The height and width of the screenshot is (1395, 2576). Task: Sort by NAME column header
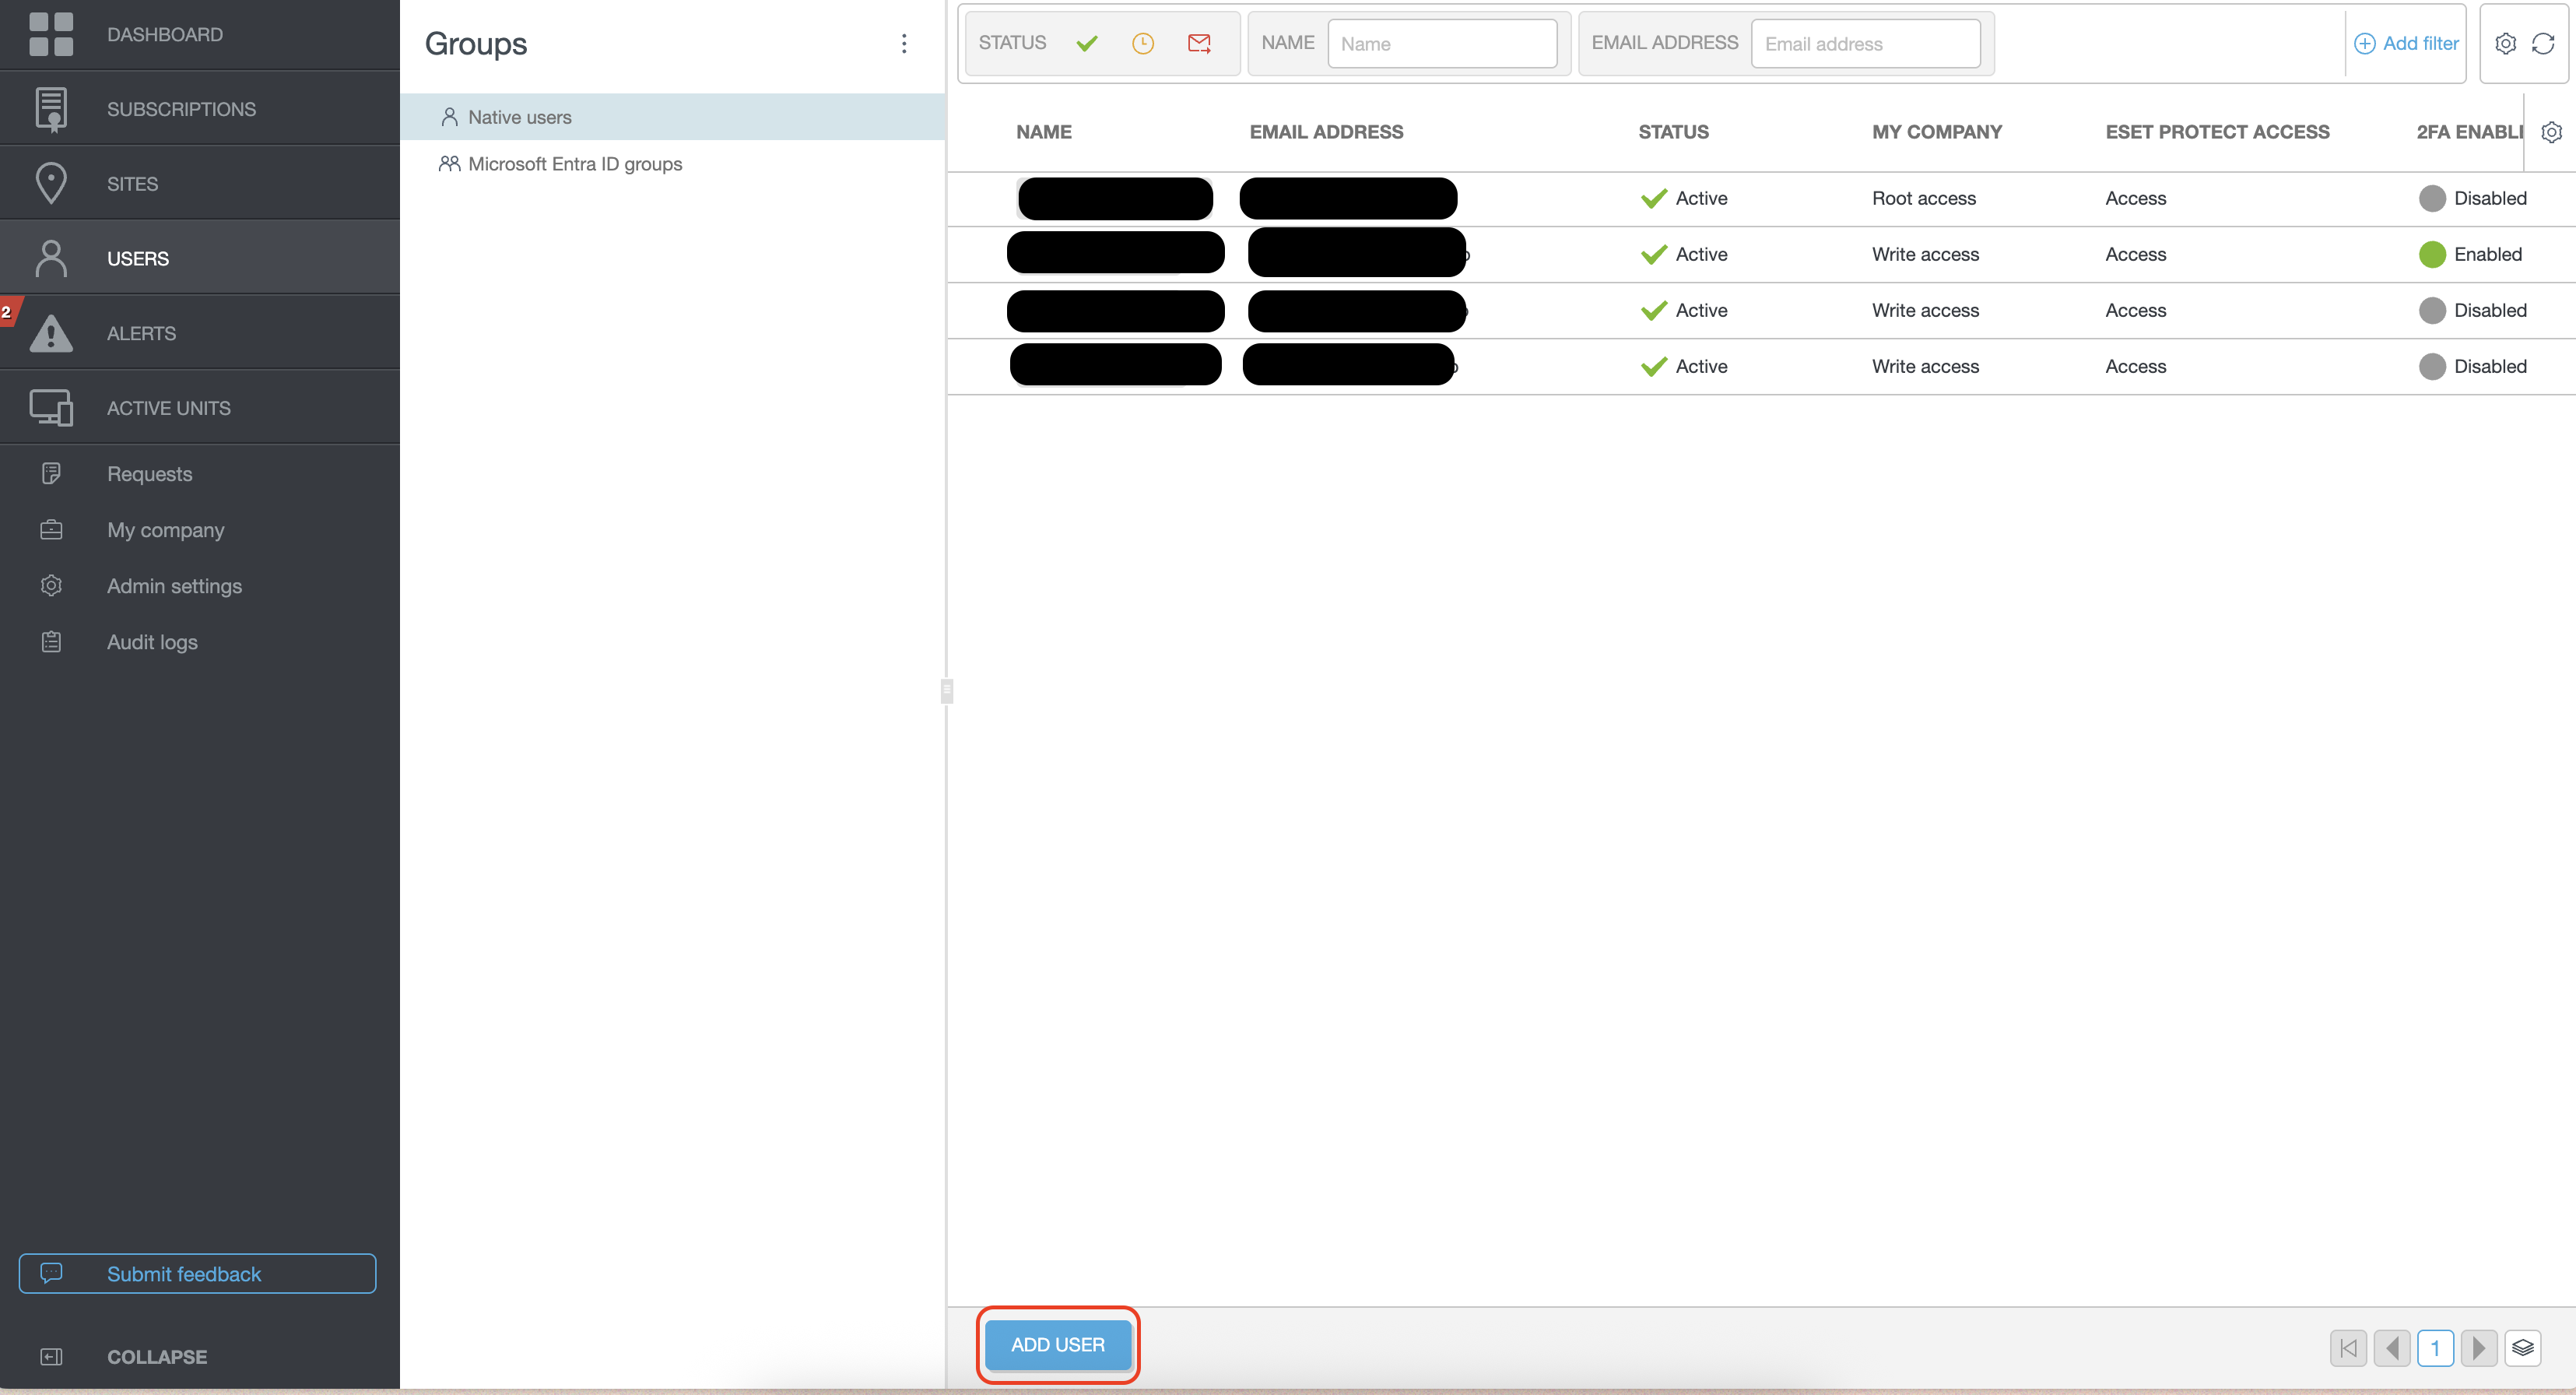pyautogui.click(x=1043, y=132)
